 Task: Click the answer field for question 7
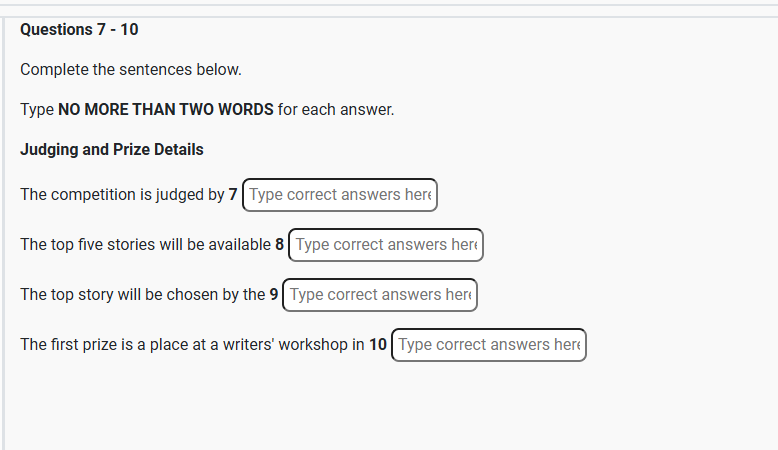point(339,195)
